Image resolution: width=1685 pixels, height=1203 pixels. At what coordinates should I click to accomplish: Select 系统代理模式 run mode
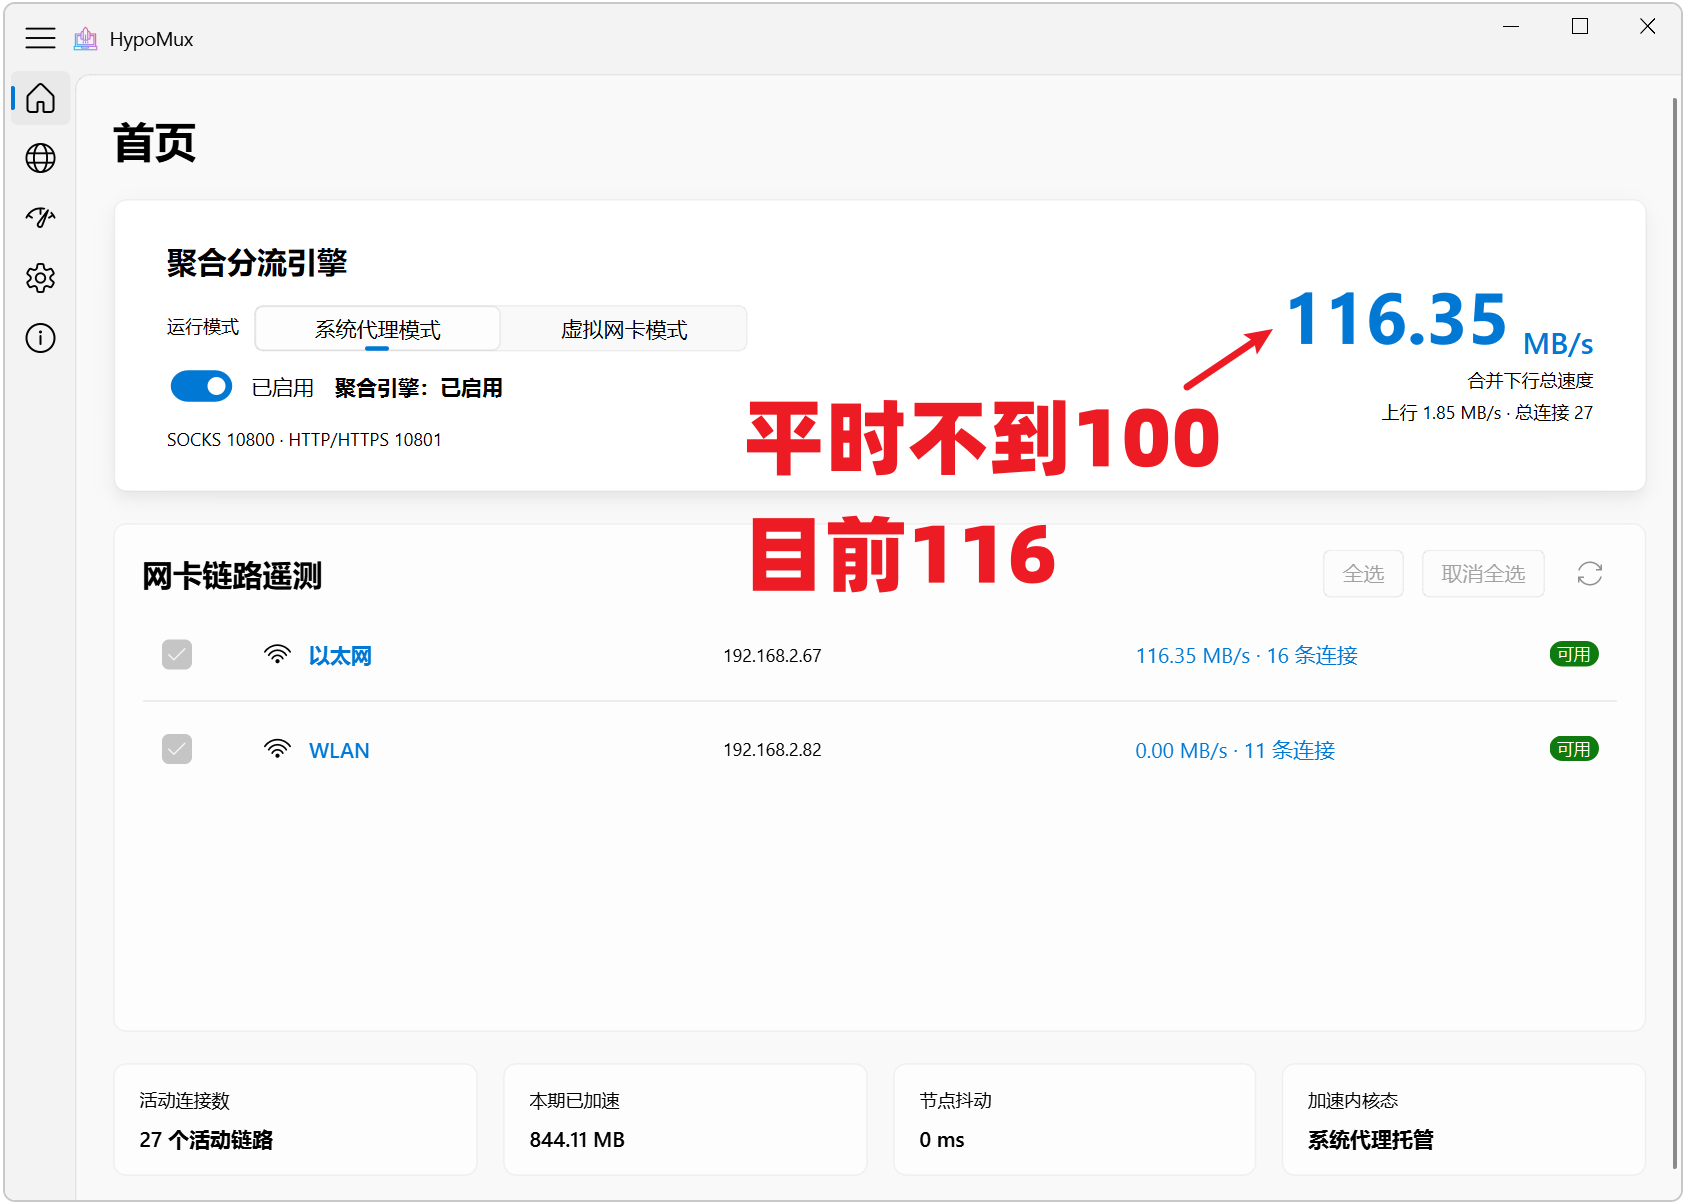(x=378, y=329)
